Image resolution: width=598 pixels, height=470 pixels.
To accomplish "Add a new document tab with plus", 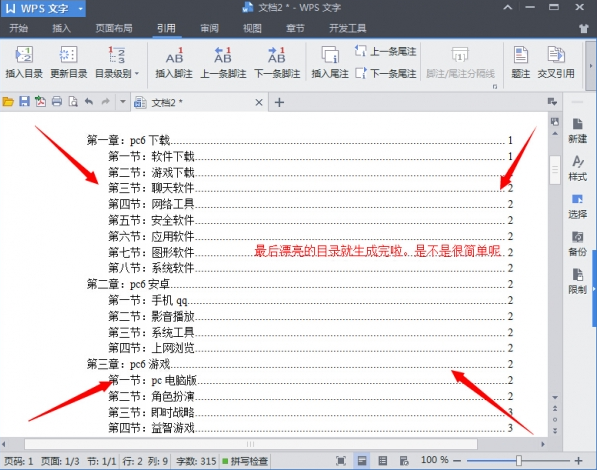I will [279, 102].
